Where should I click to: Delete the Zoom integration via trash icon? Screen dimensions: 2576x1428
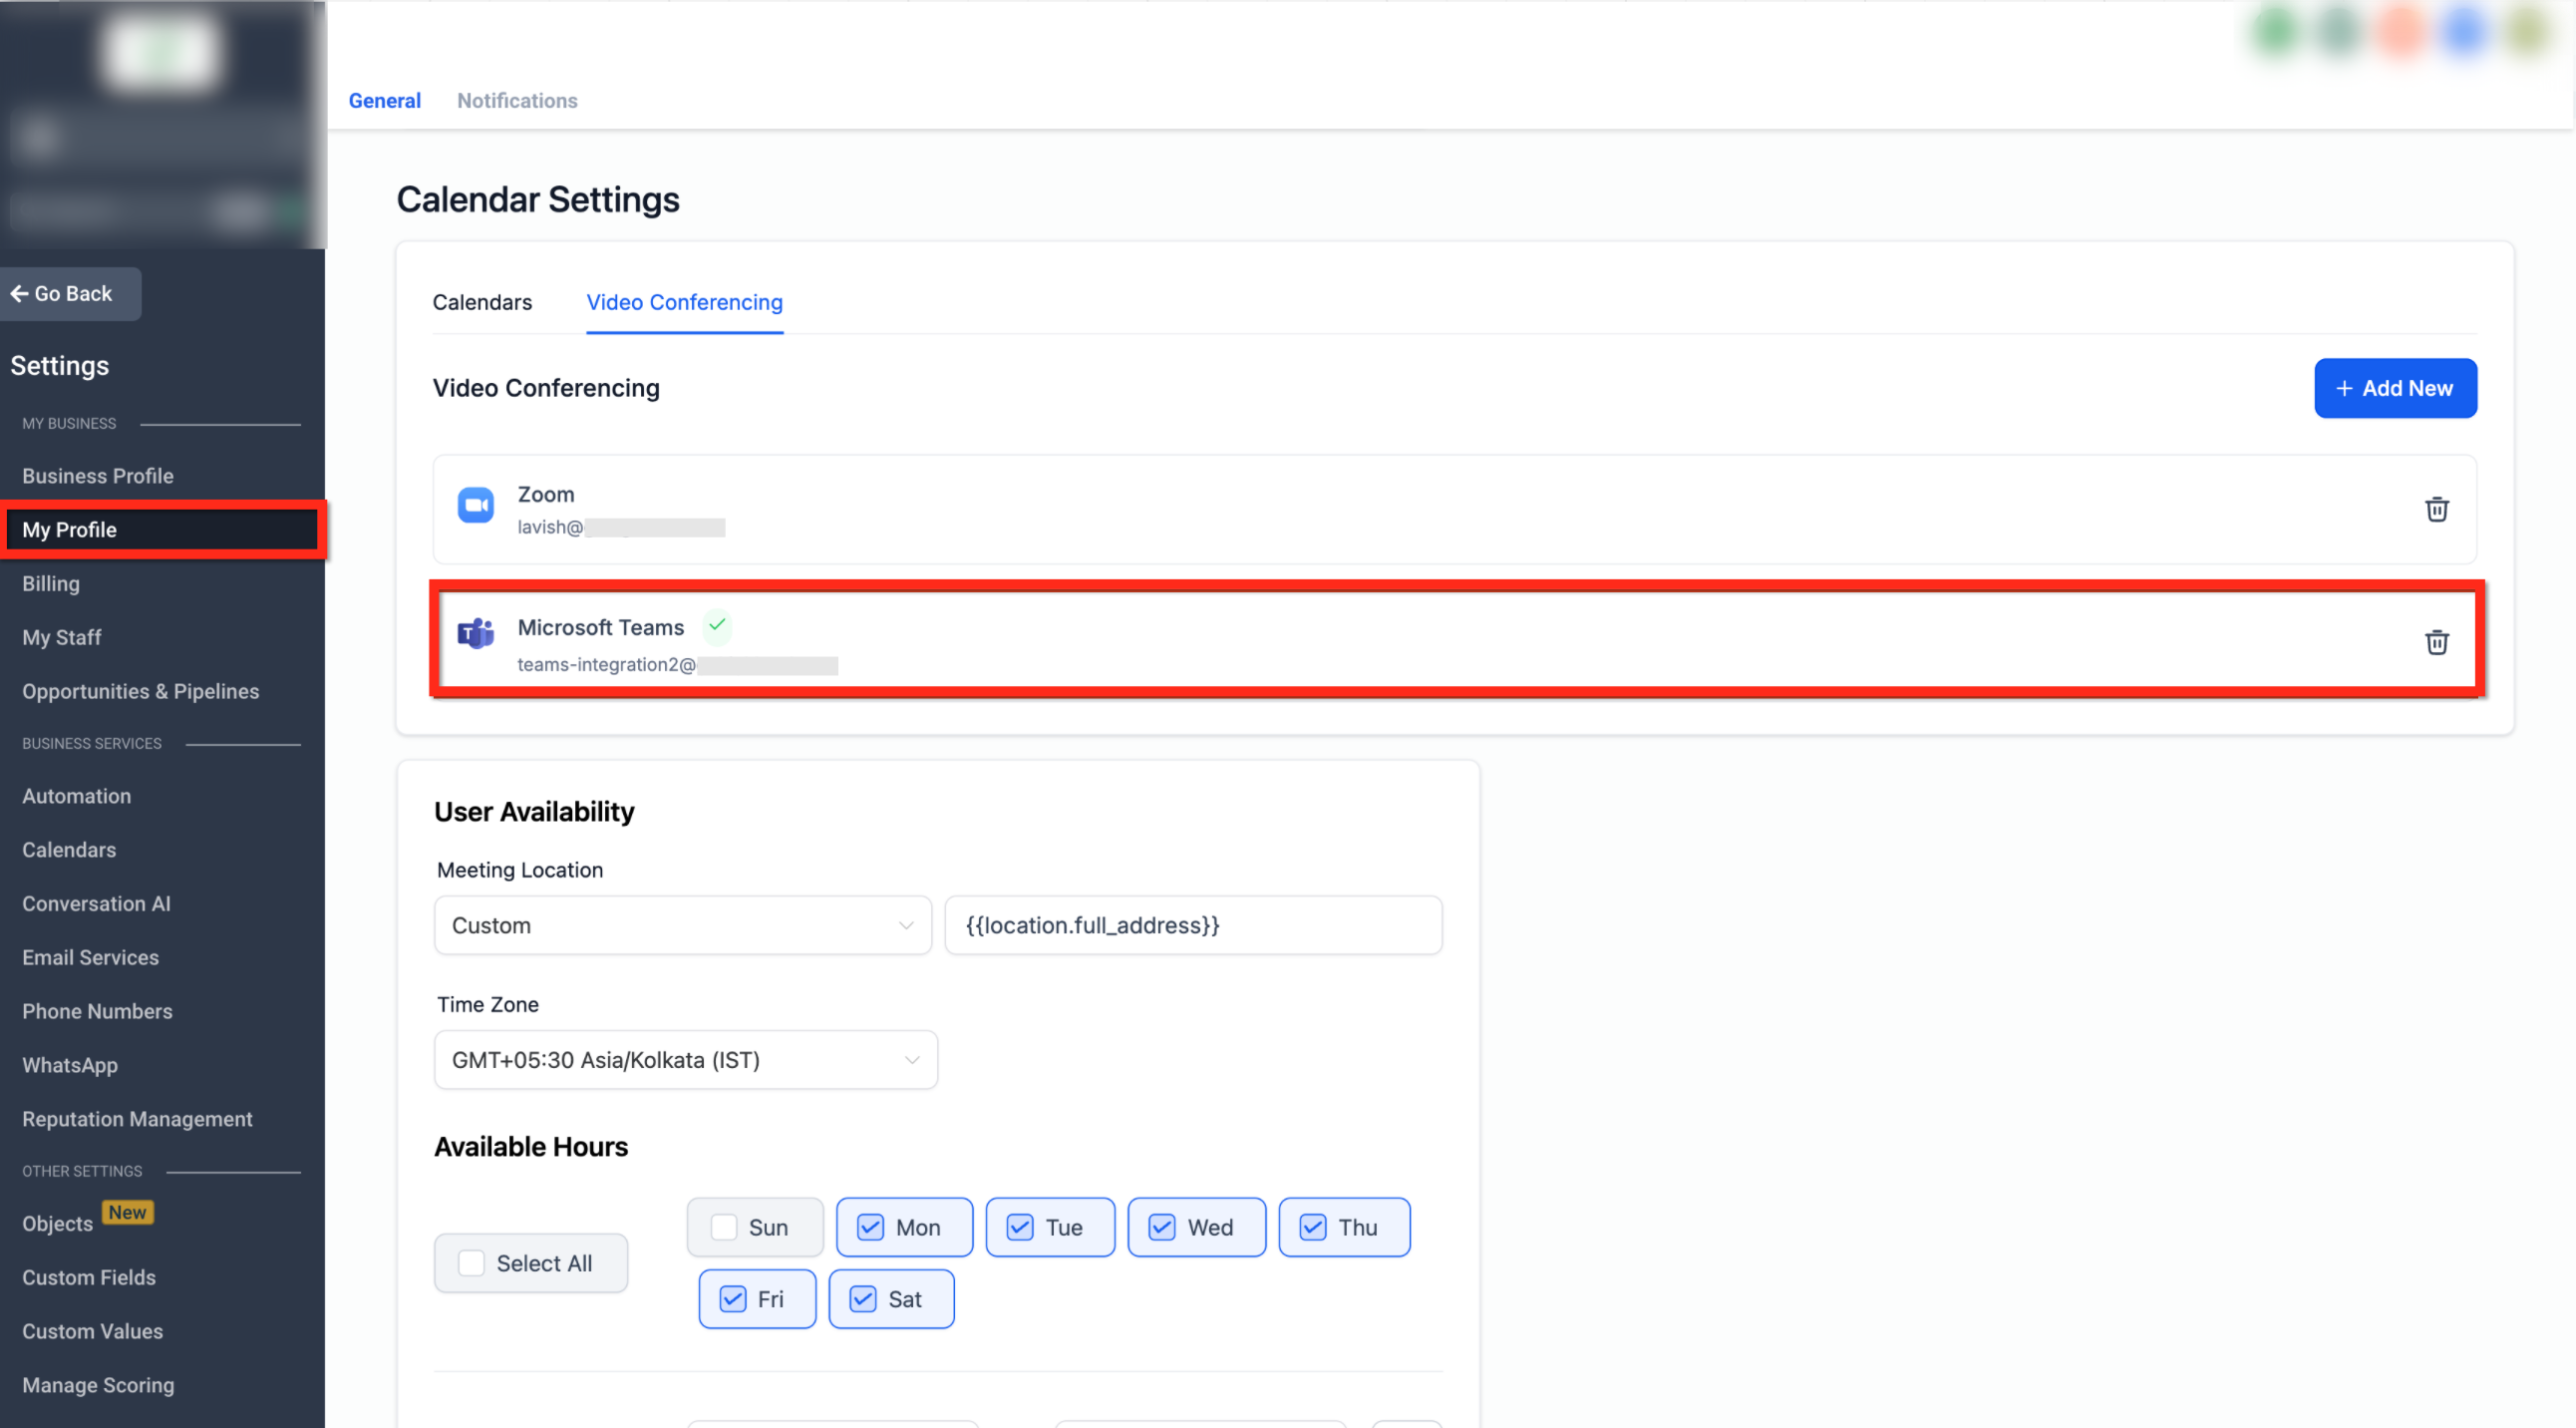click(2436, 509)
